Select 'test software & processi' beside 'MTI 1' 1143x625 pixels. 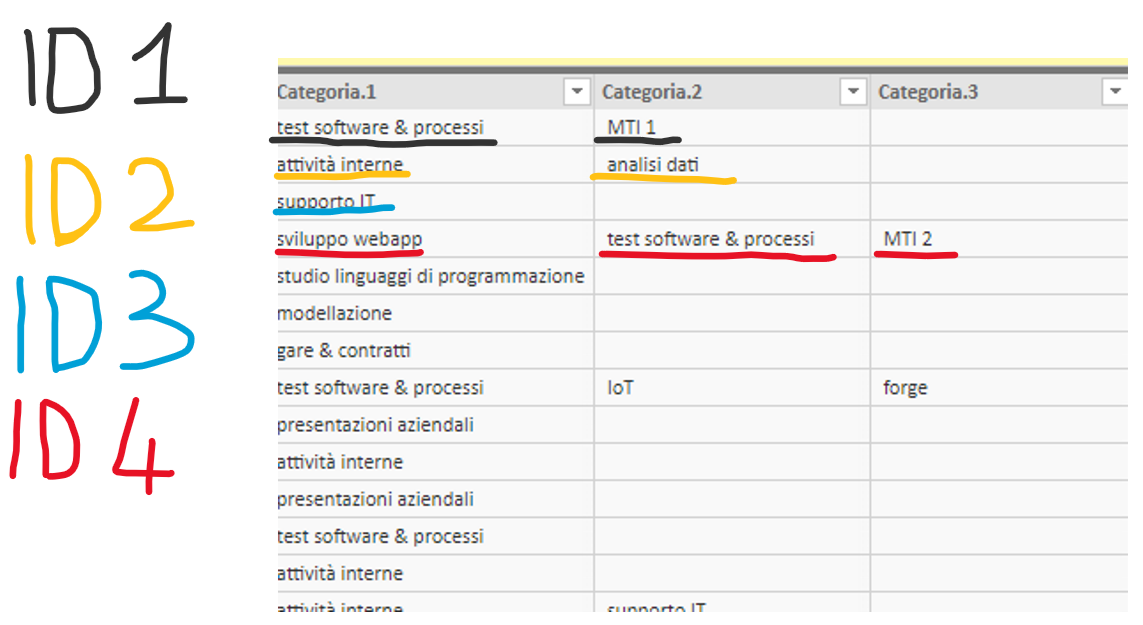click(x=436, y=128)
